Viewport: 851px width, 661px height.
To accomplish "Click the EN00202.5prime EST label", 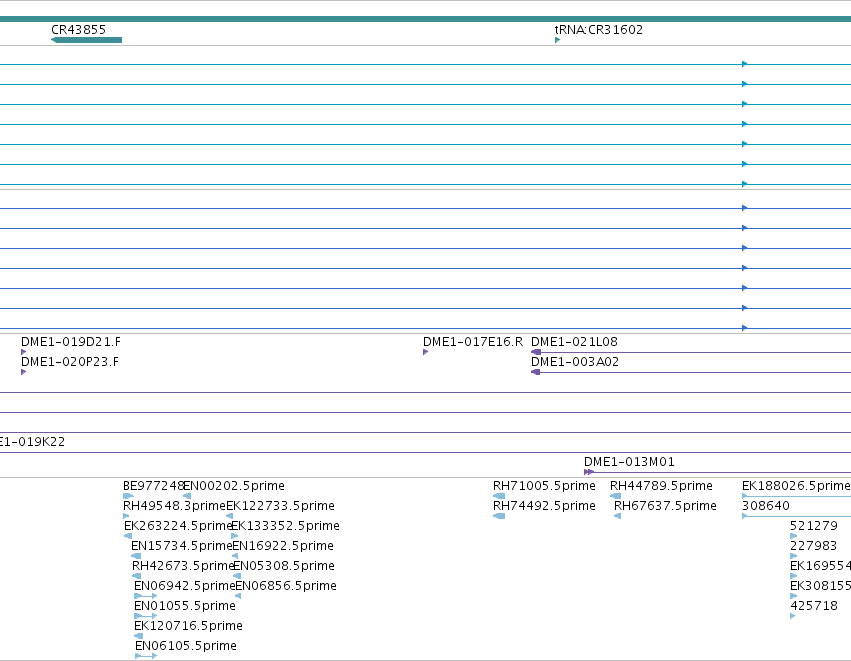I will click(x=234, y=485).
